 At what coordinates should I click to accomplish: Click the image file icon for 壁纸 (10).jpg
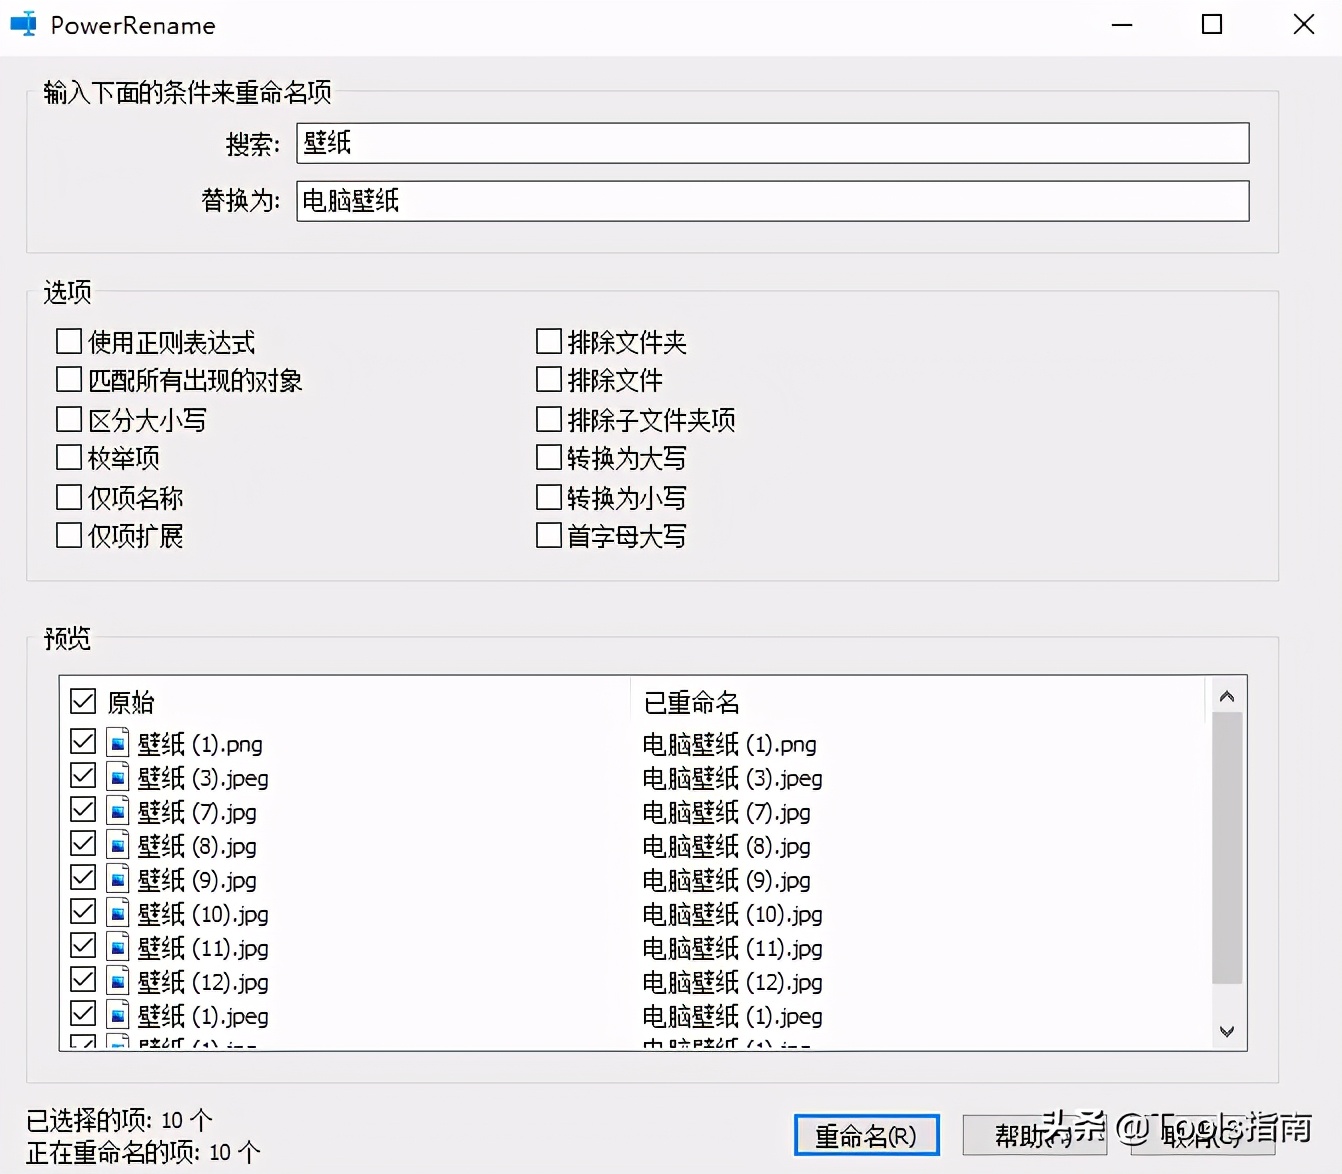(118, 913)
